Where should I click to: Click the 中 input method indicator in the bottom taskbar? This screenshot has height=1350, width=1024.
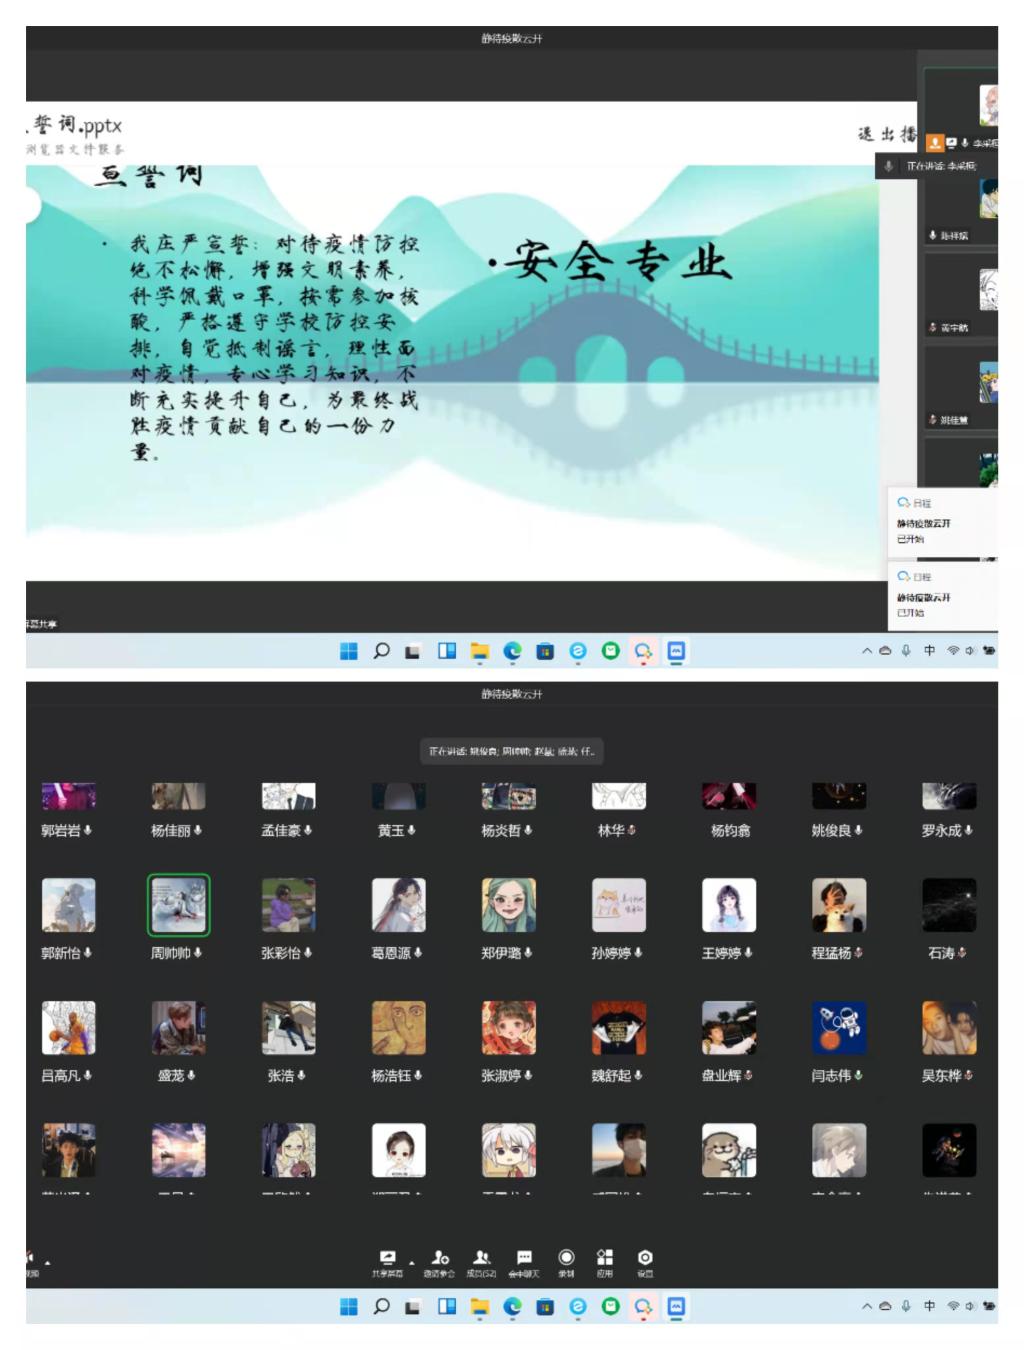(929, 1306)
